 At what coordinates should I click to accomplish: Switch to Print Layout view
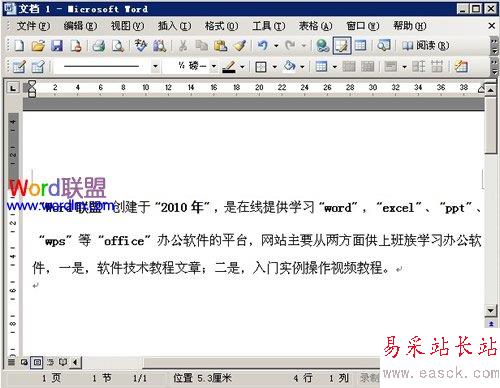coord(37,362)
